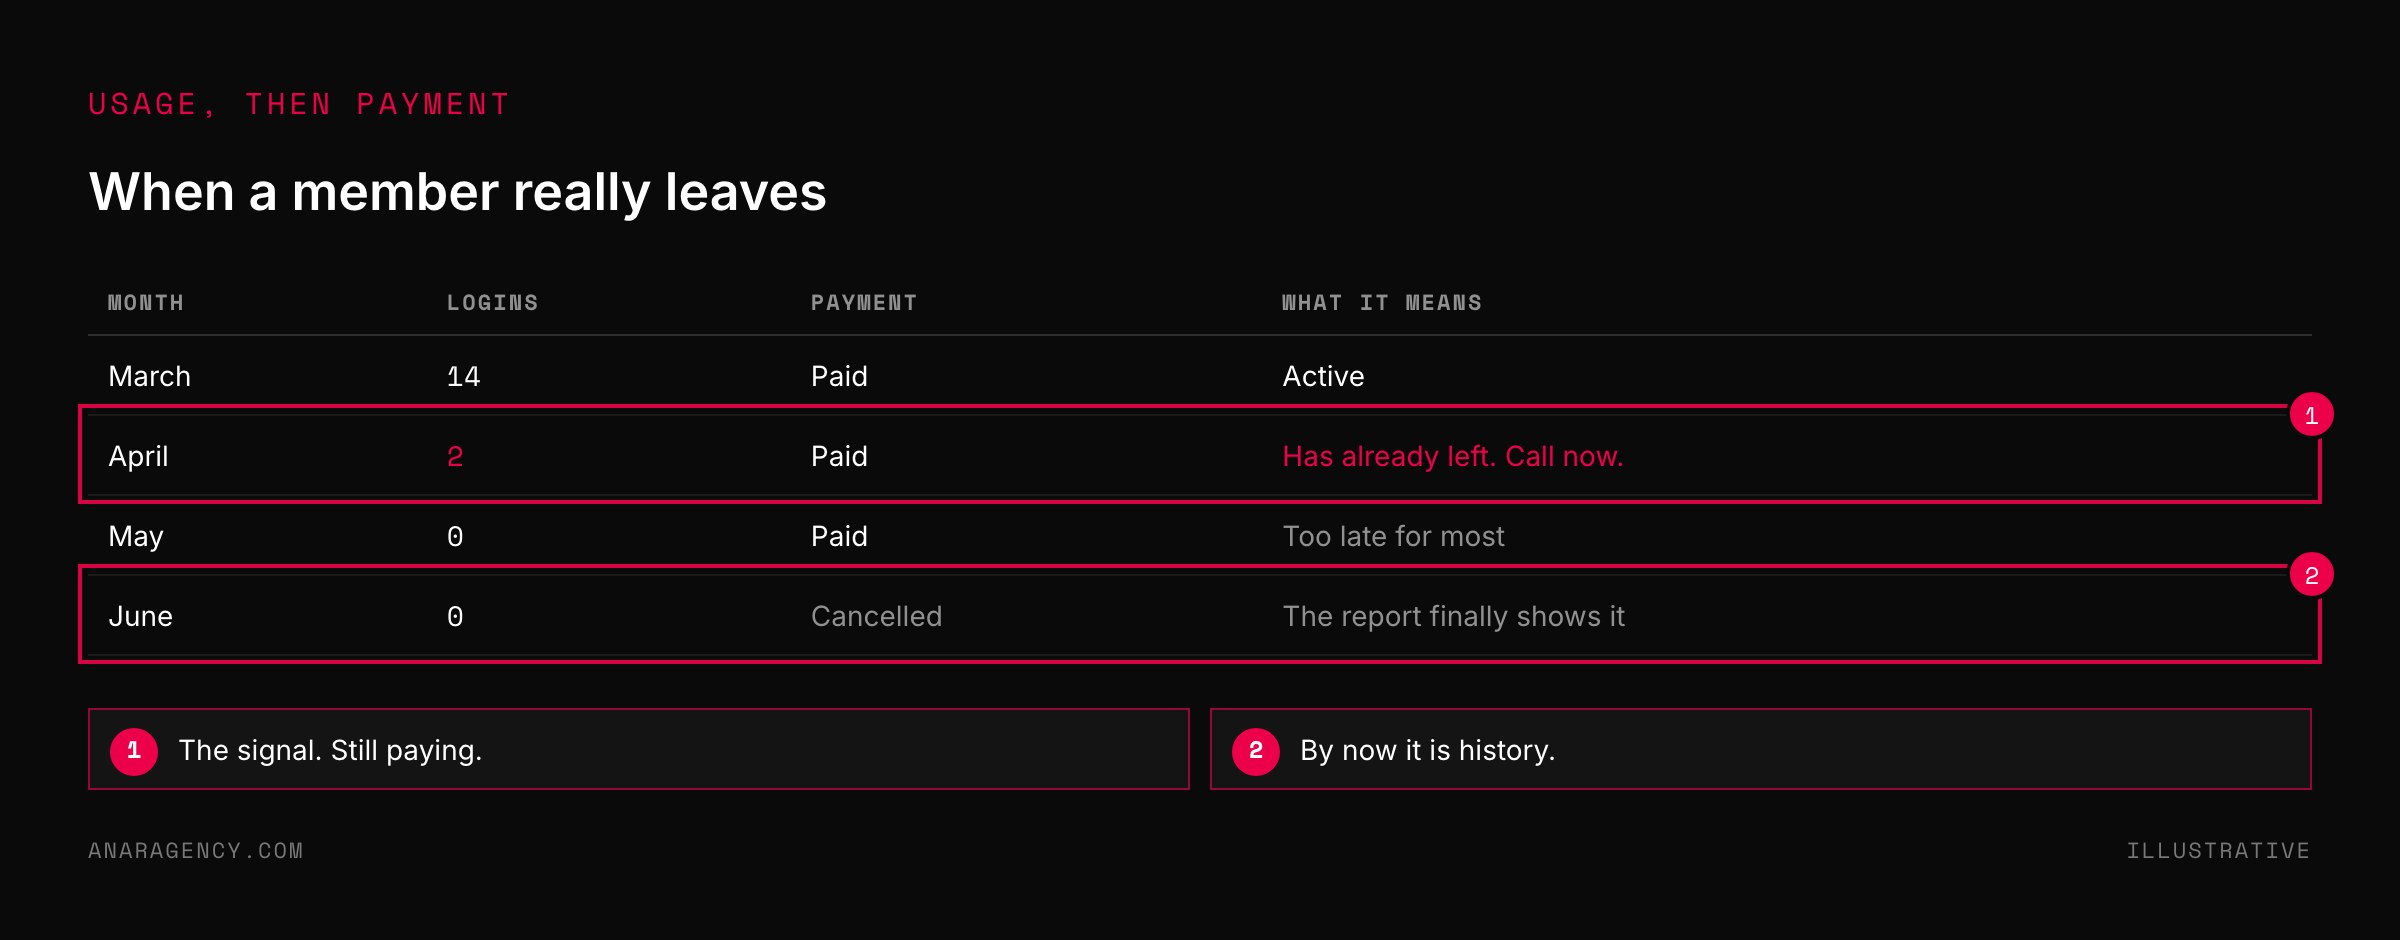The image size is (2400, 940).
Task: Click the 'USAGE, THEN PAYMENT' red overline text
Action: [x=299, y=104]
